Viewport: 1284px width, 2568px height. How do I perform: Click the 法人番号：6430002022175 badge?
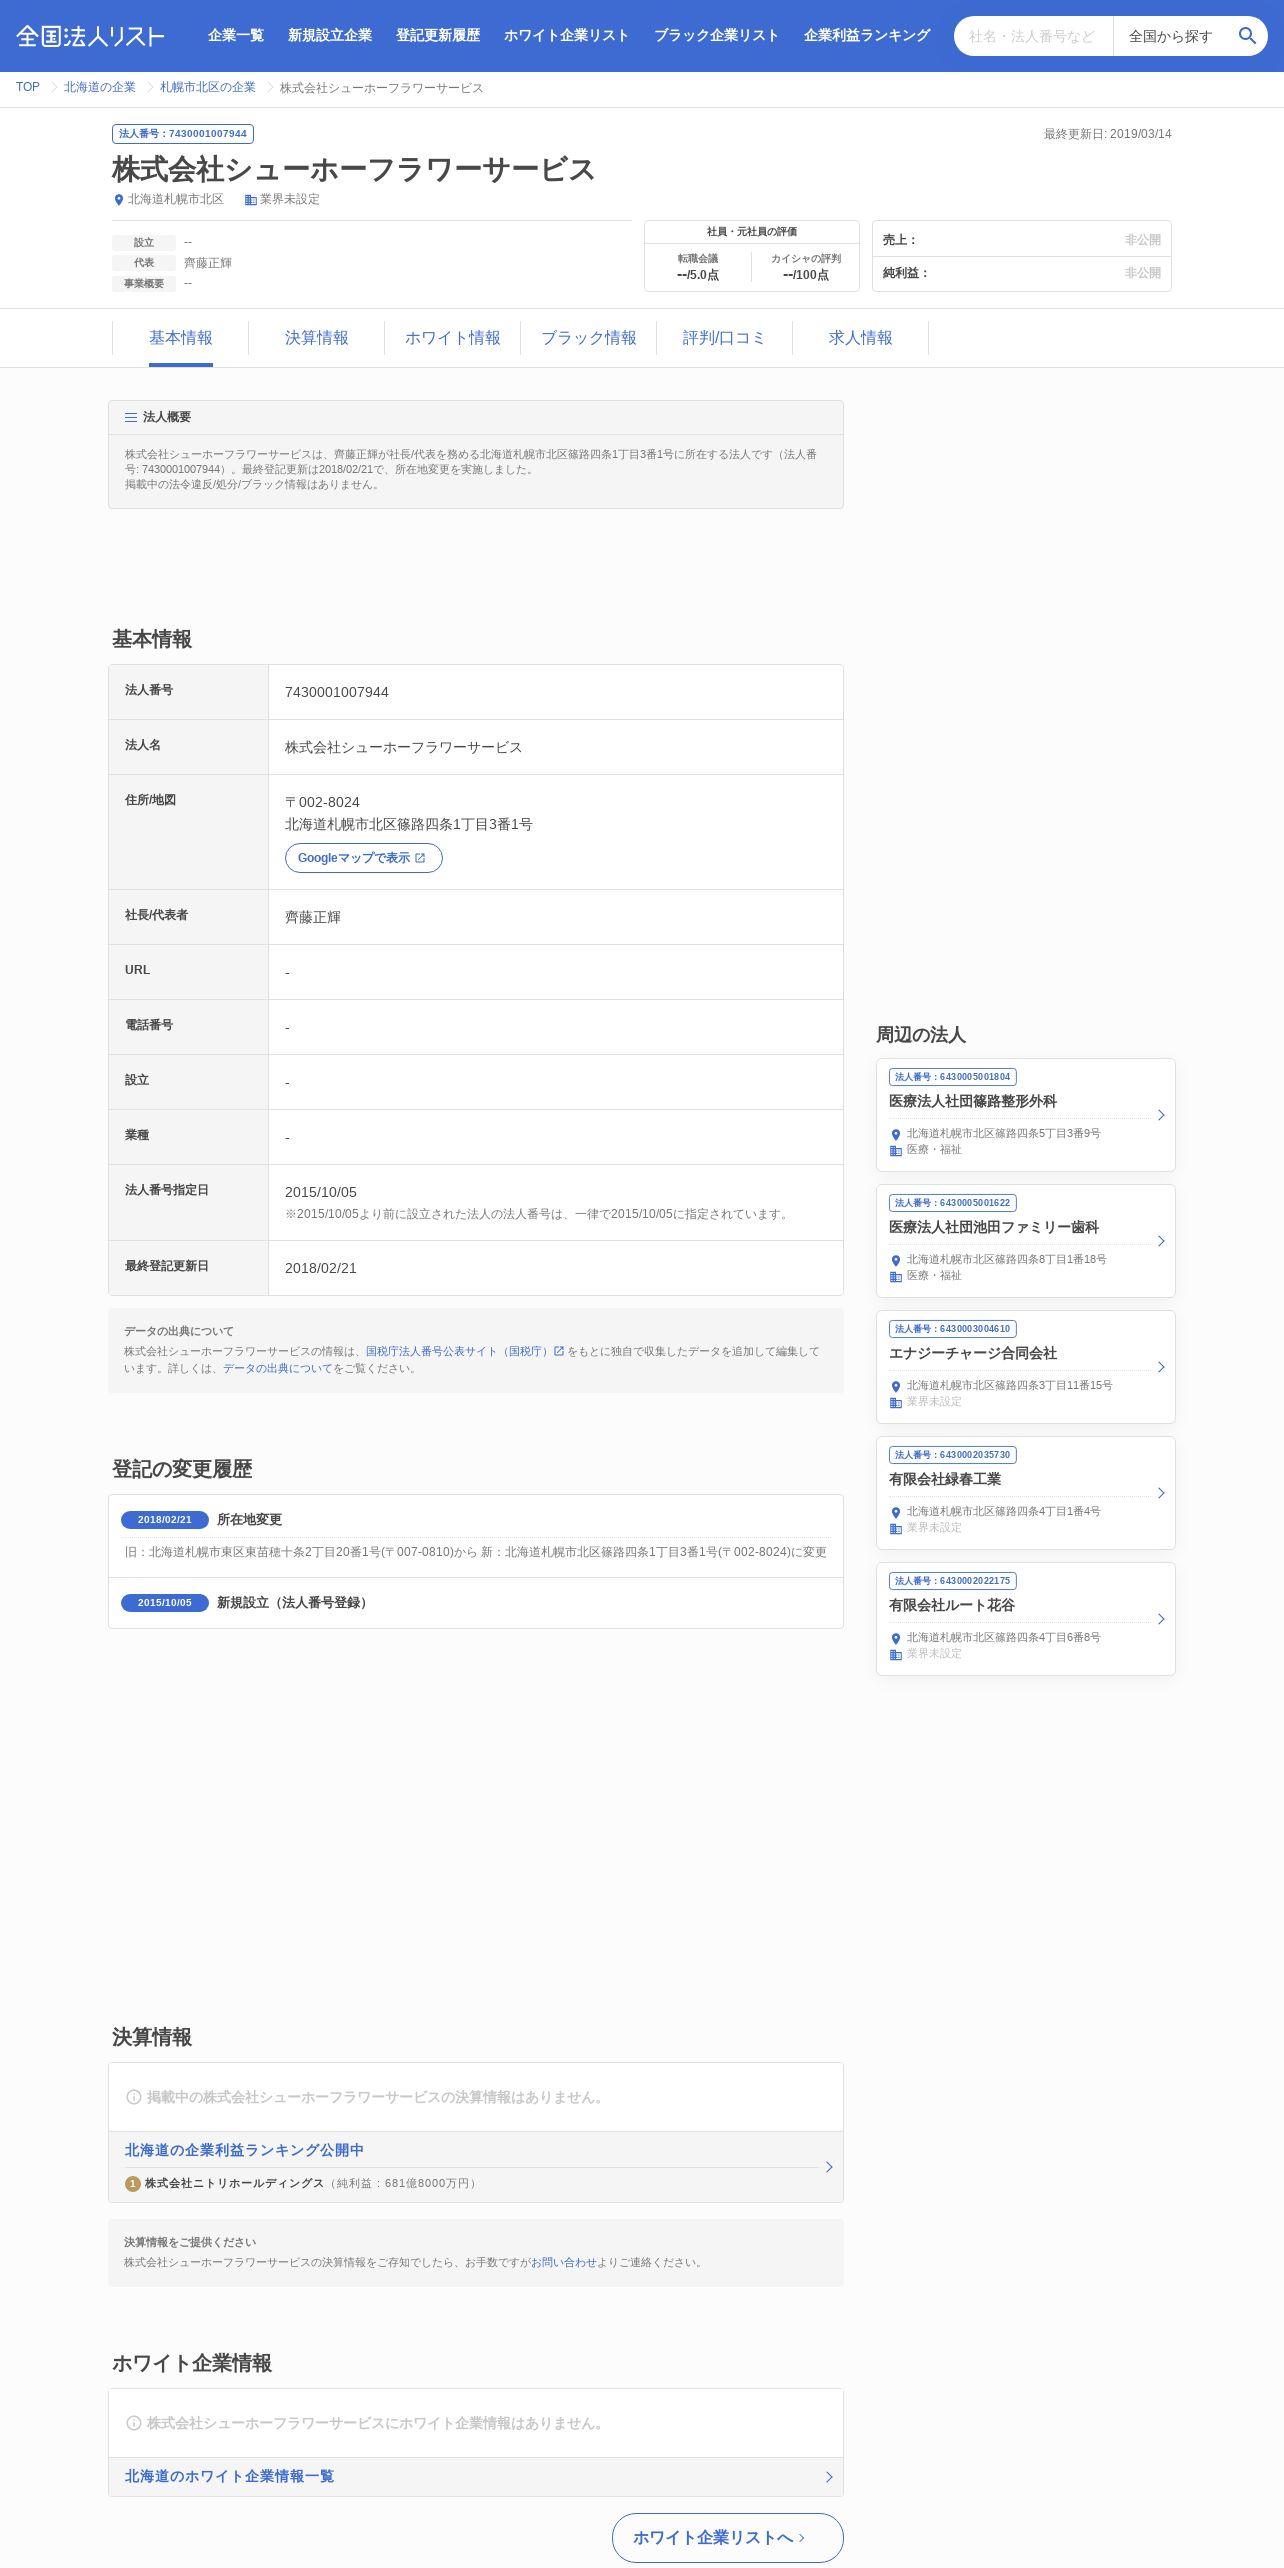coord(953,1581)
